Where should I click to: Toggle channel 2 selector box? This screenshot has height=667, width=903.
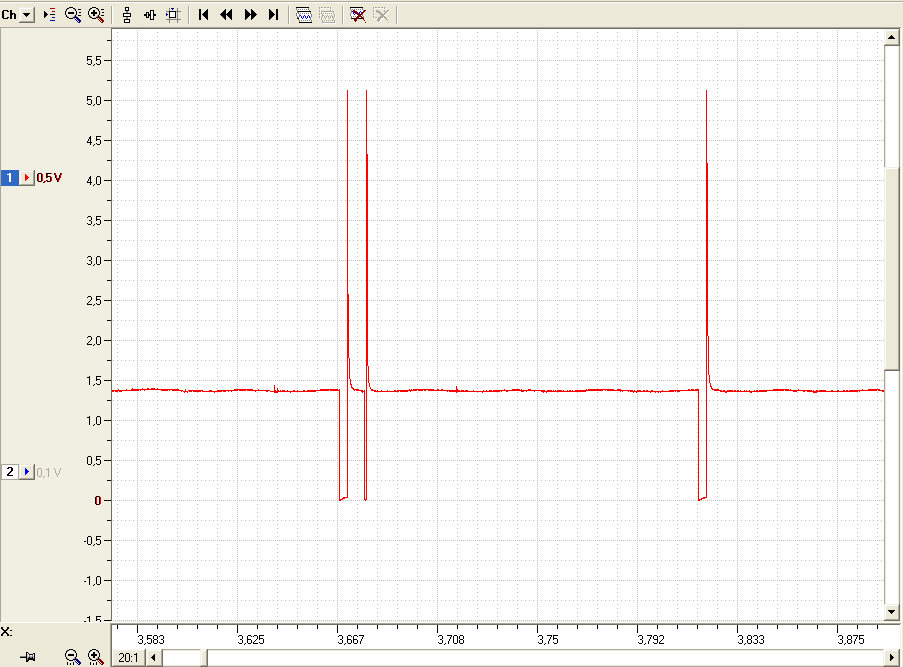[10, 472]
